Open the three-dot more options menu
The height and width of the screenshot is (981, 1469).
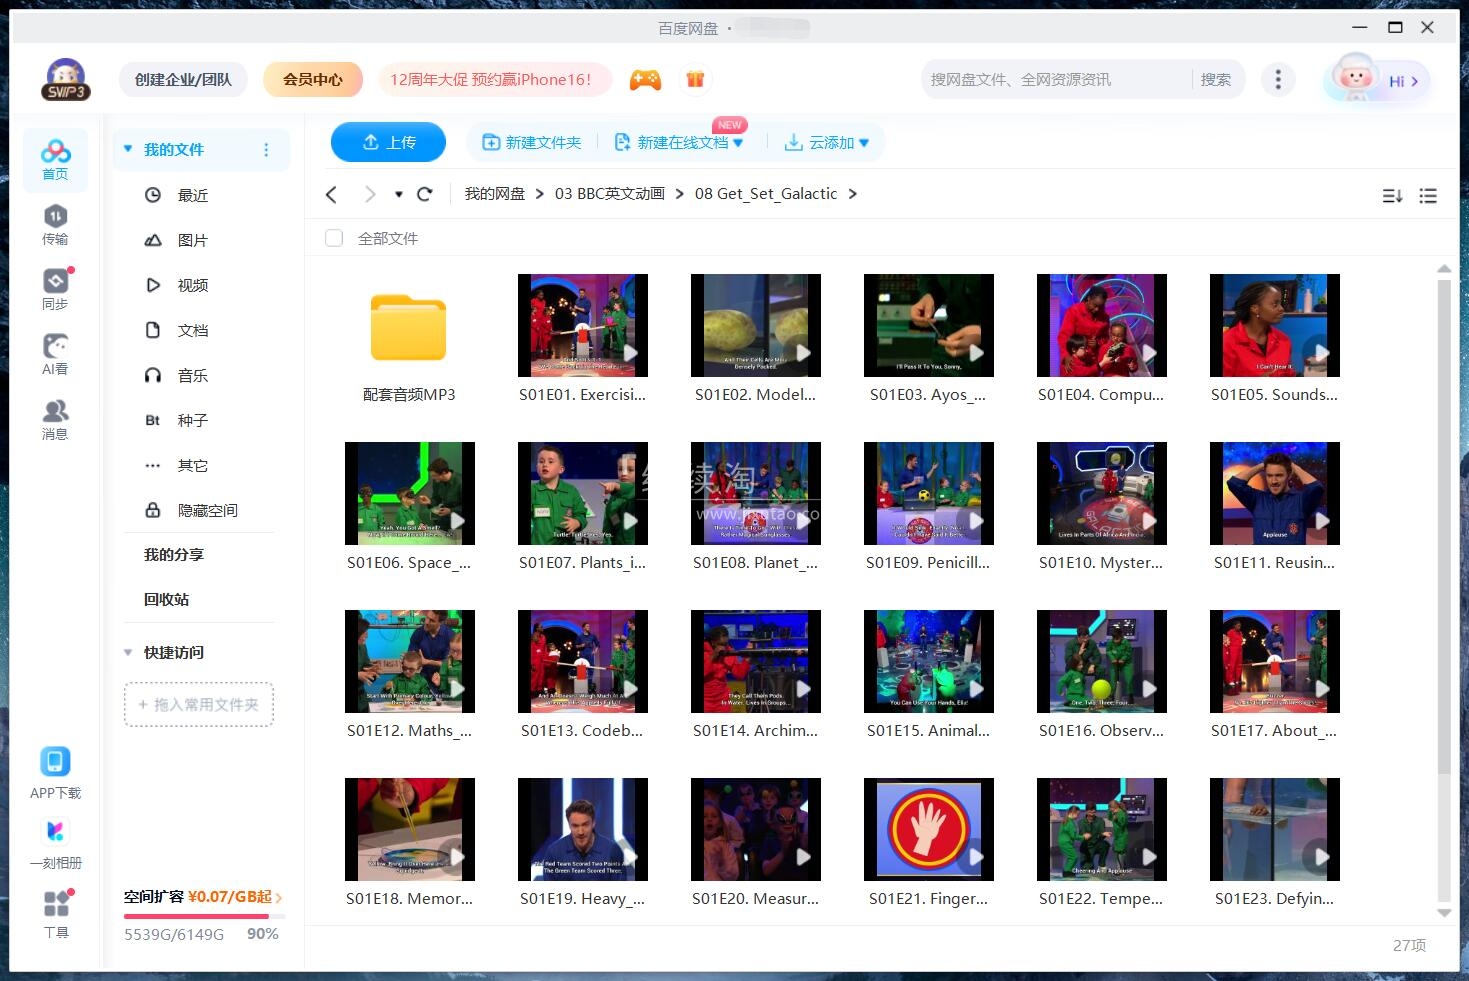click(x=1278, y=79)
